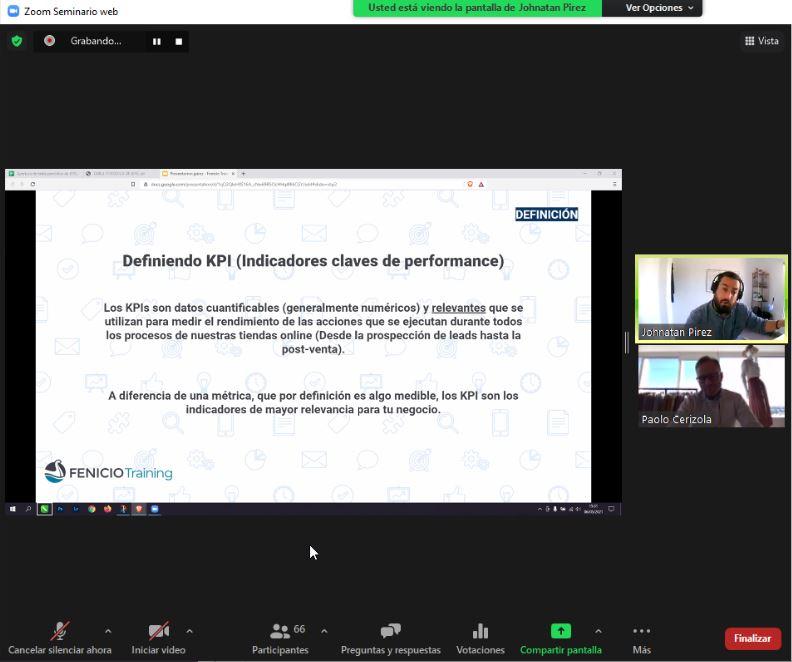Image resolution: width=792 pixels, height=662 pixels.
Task: Expand share options arrow beside Compartir pantalla
Action: coord(598,631)
